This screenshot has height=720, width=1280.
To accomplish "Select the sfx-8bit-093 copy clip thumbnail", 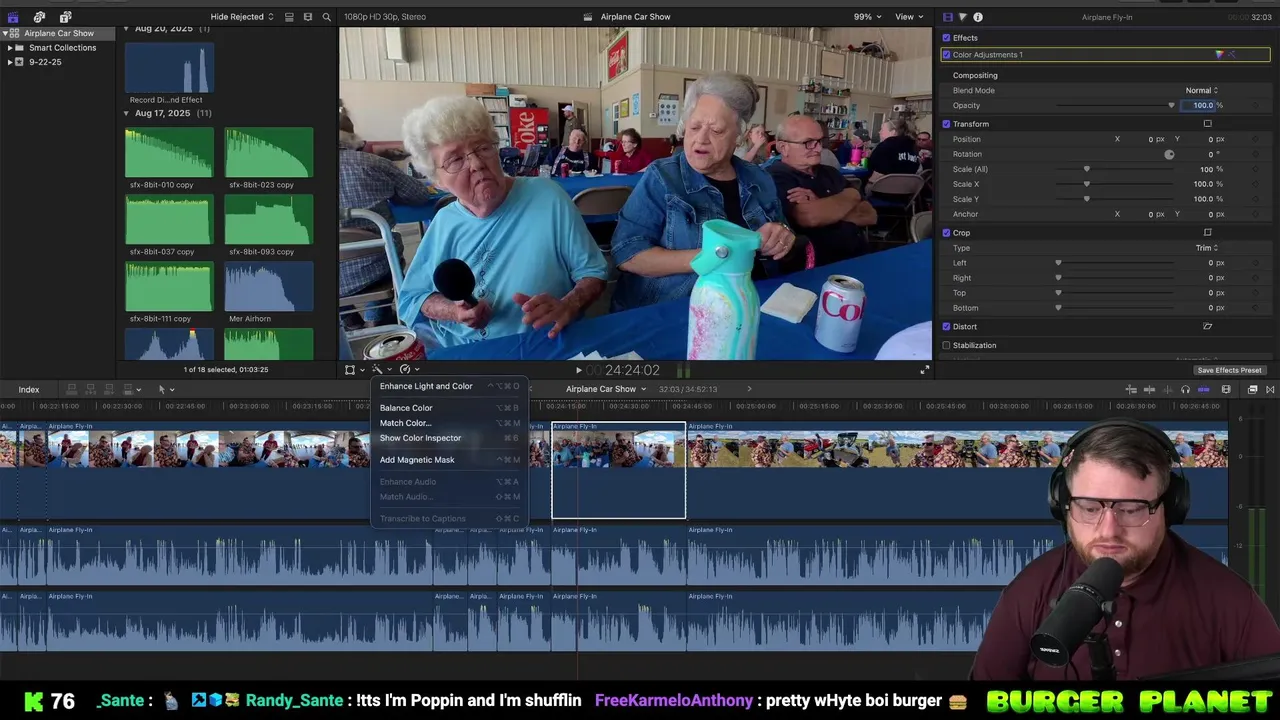I will click(x=269, y=220).
